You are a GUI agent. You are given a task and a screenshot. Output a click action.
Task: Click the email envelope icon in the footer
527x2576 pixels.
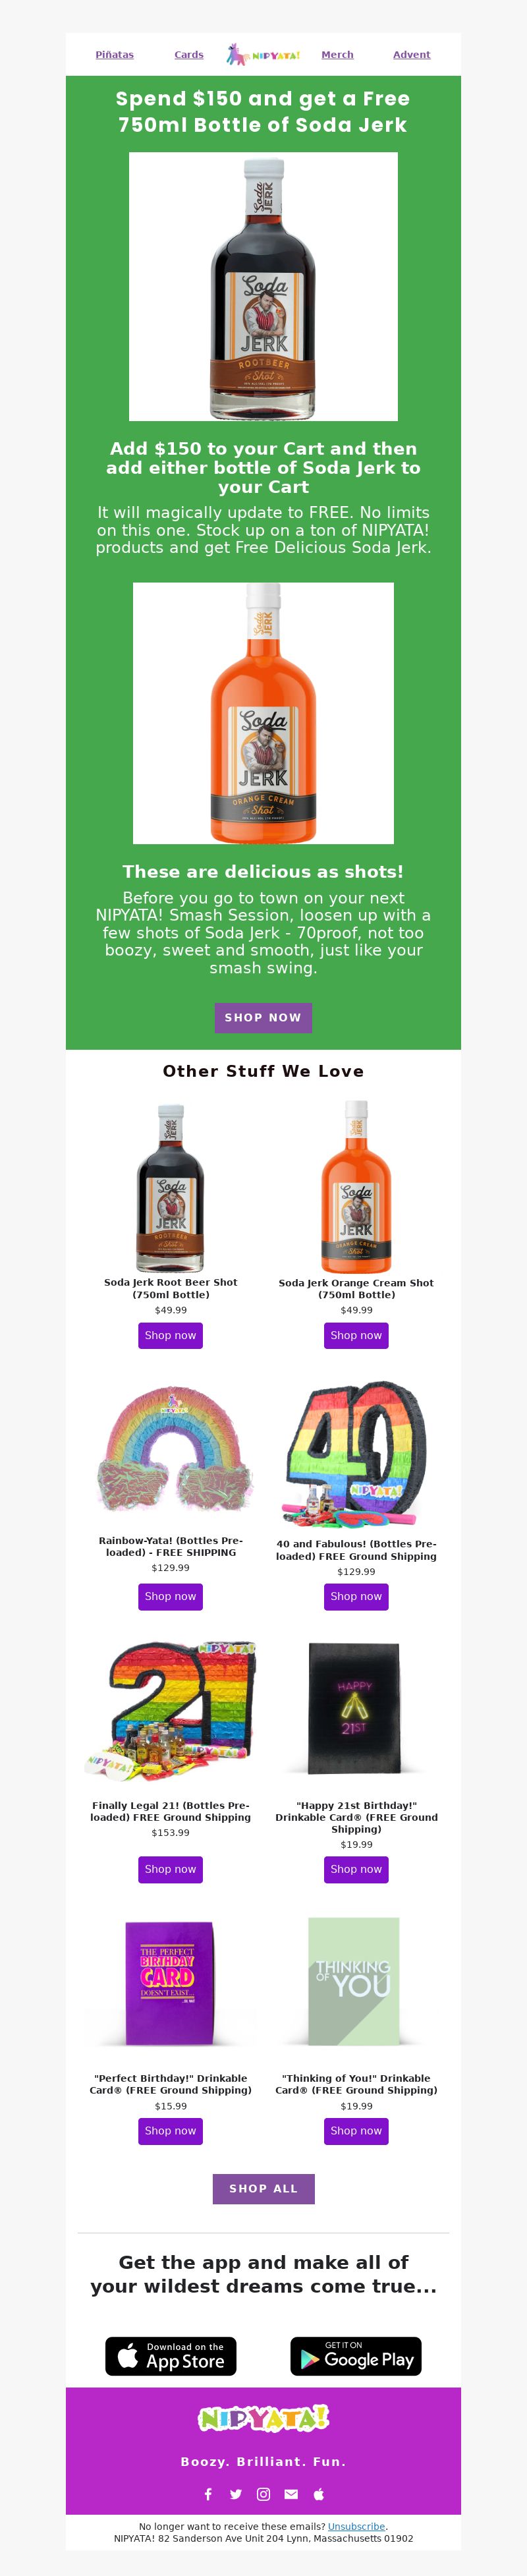(291, 2494)
